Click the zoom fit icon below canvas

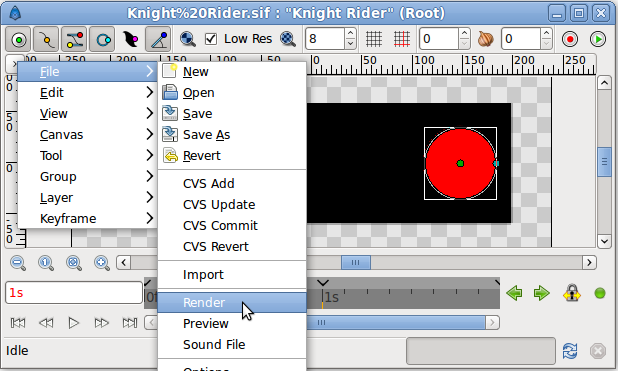pos(74,263)
